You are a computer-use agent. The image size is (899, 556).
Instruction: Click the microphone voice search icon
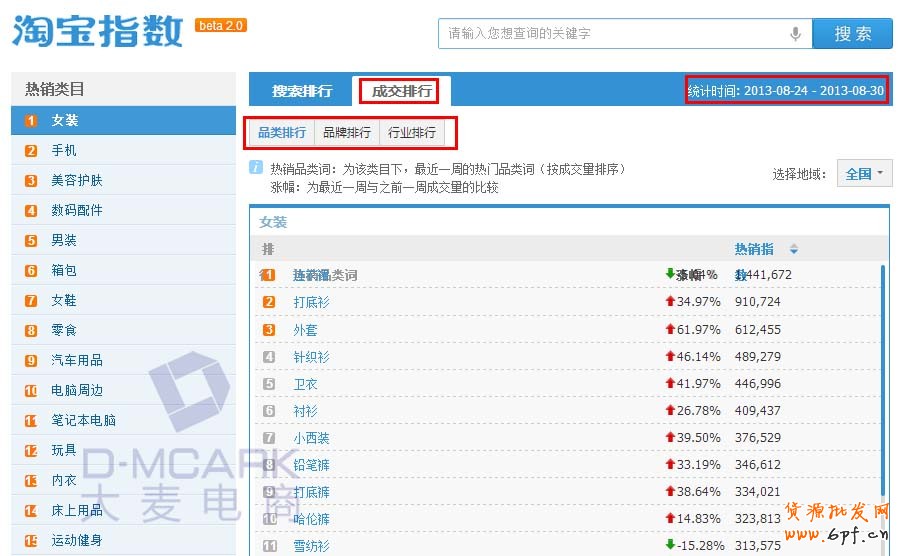pos(795,34)
